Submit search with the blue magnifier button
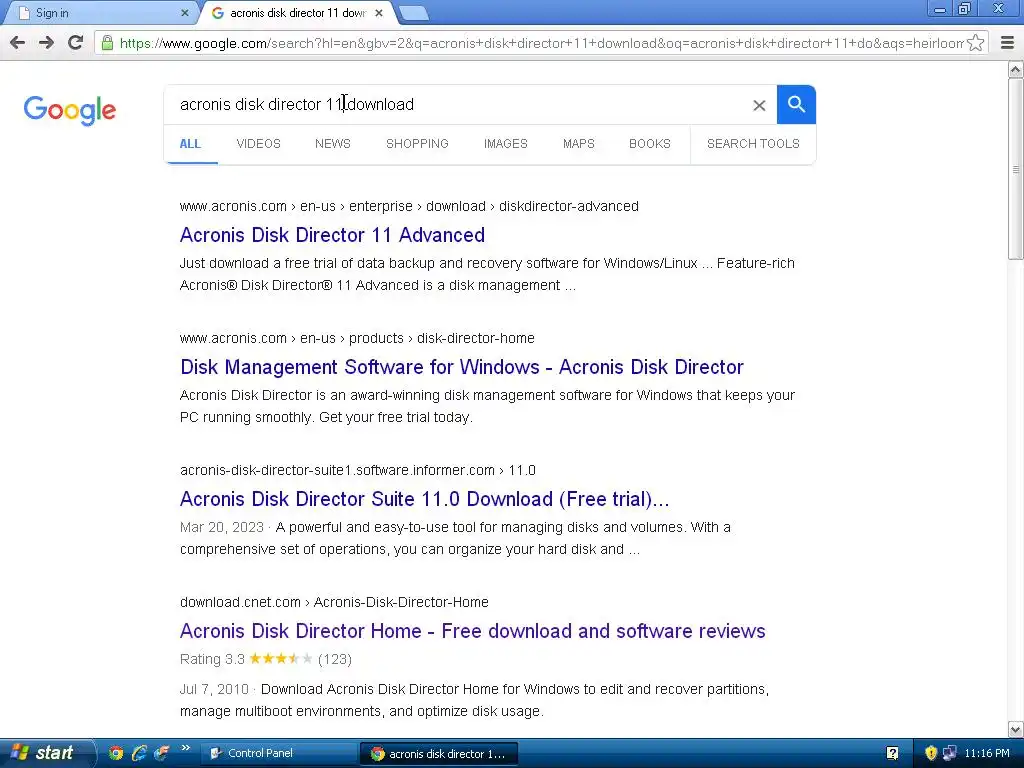This screenshot has height=768, width=1024. [x=796, y=104]
